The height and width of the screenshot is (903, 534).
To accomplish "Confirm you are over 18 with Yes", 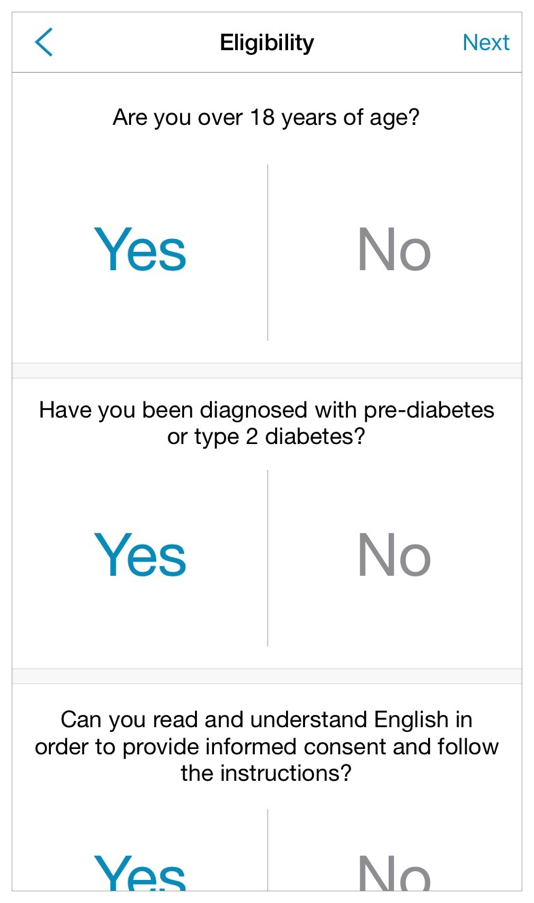I will [140, 249].
